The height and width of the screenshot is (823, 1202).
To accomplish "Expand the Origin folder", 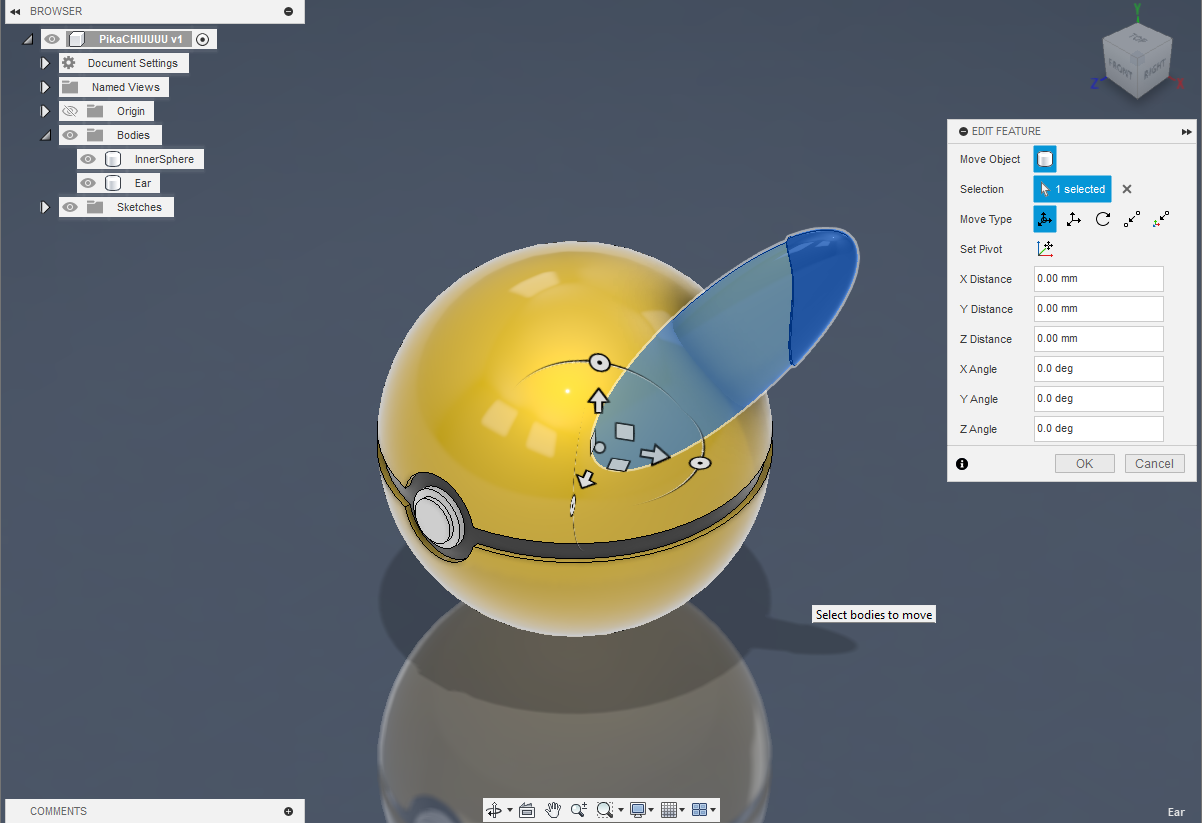I will coord(45,111).
